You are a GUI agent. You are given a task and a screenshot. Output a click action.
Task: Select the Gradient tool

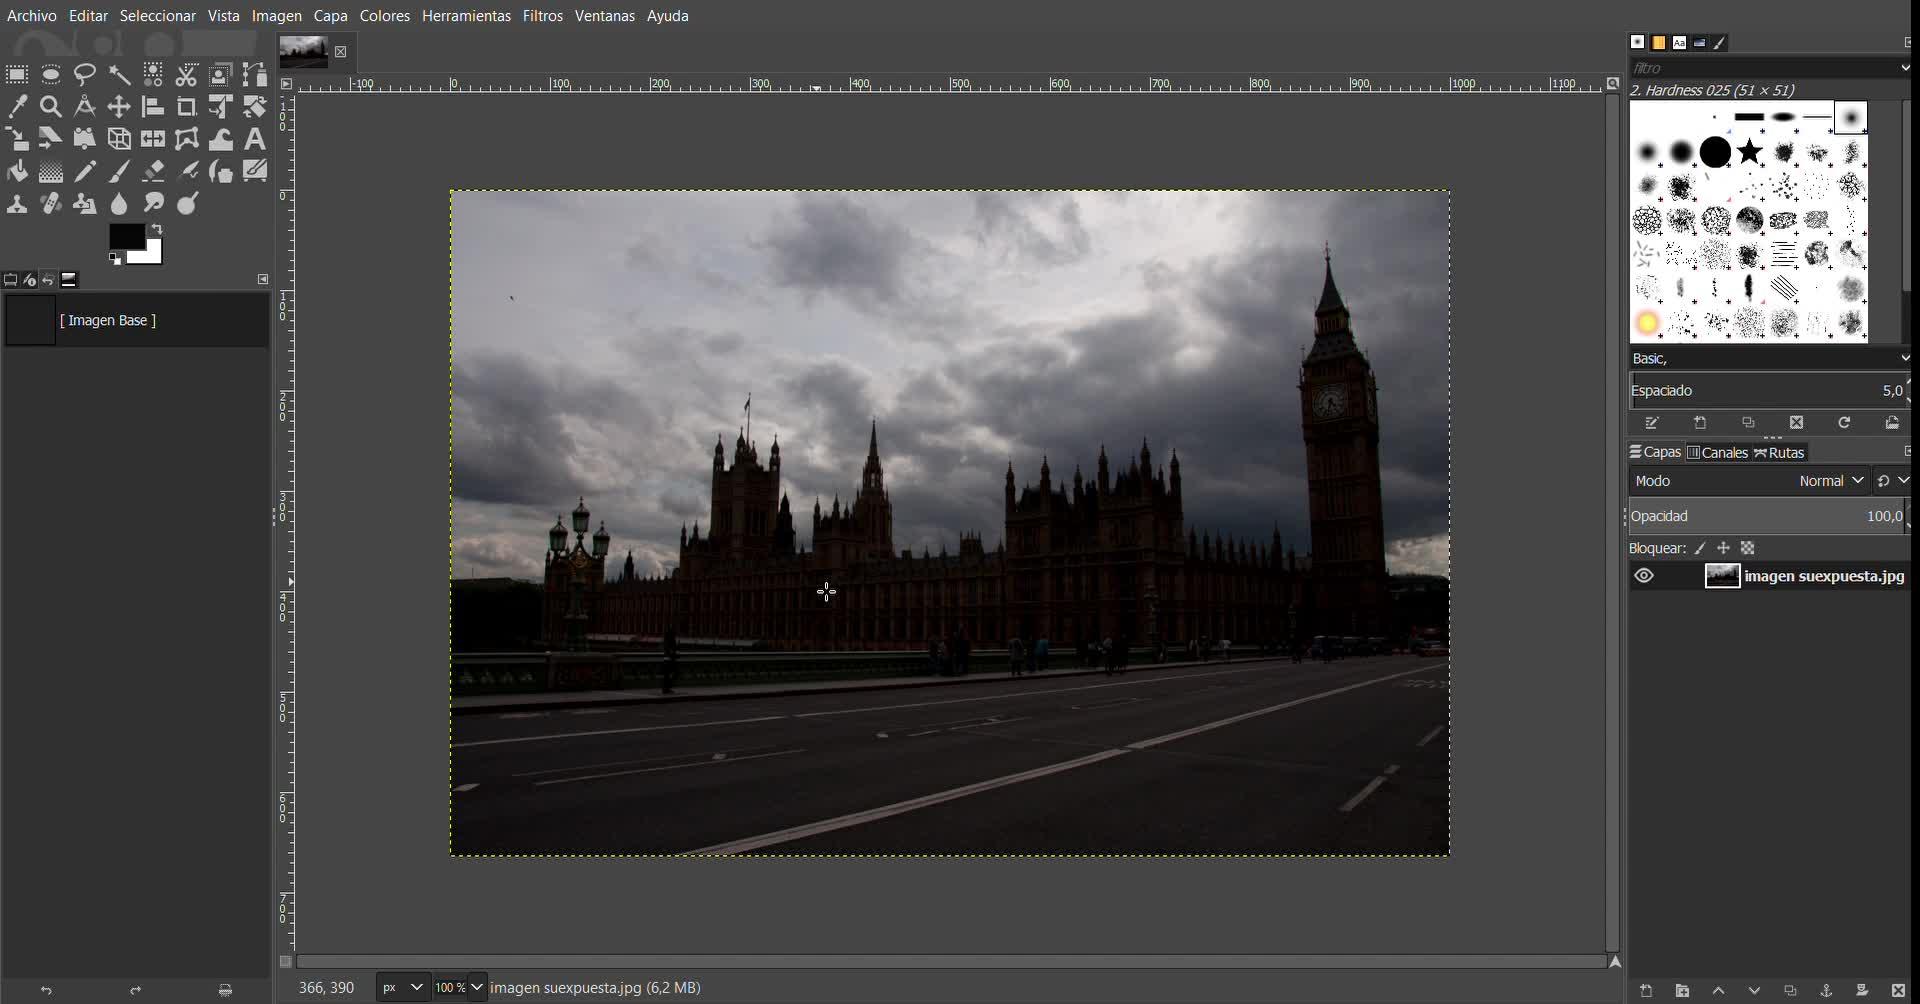point(51,172)
